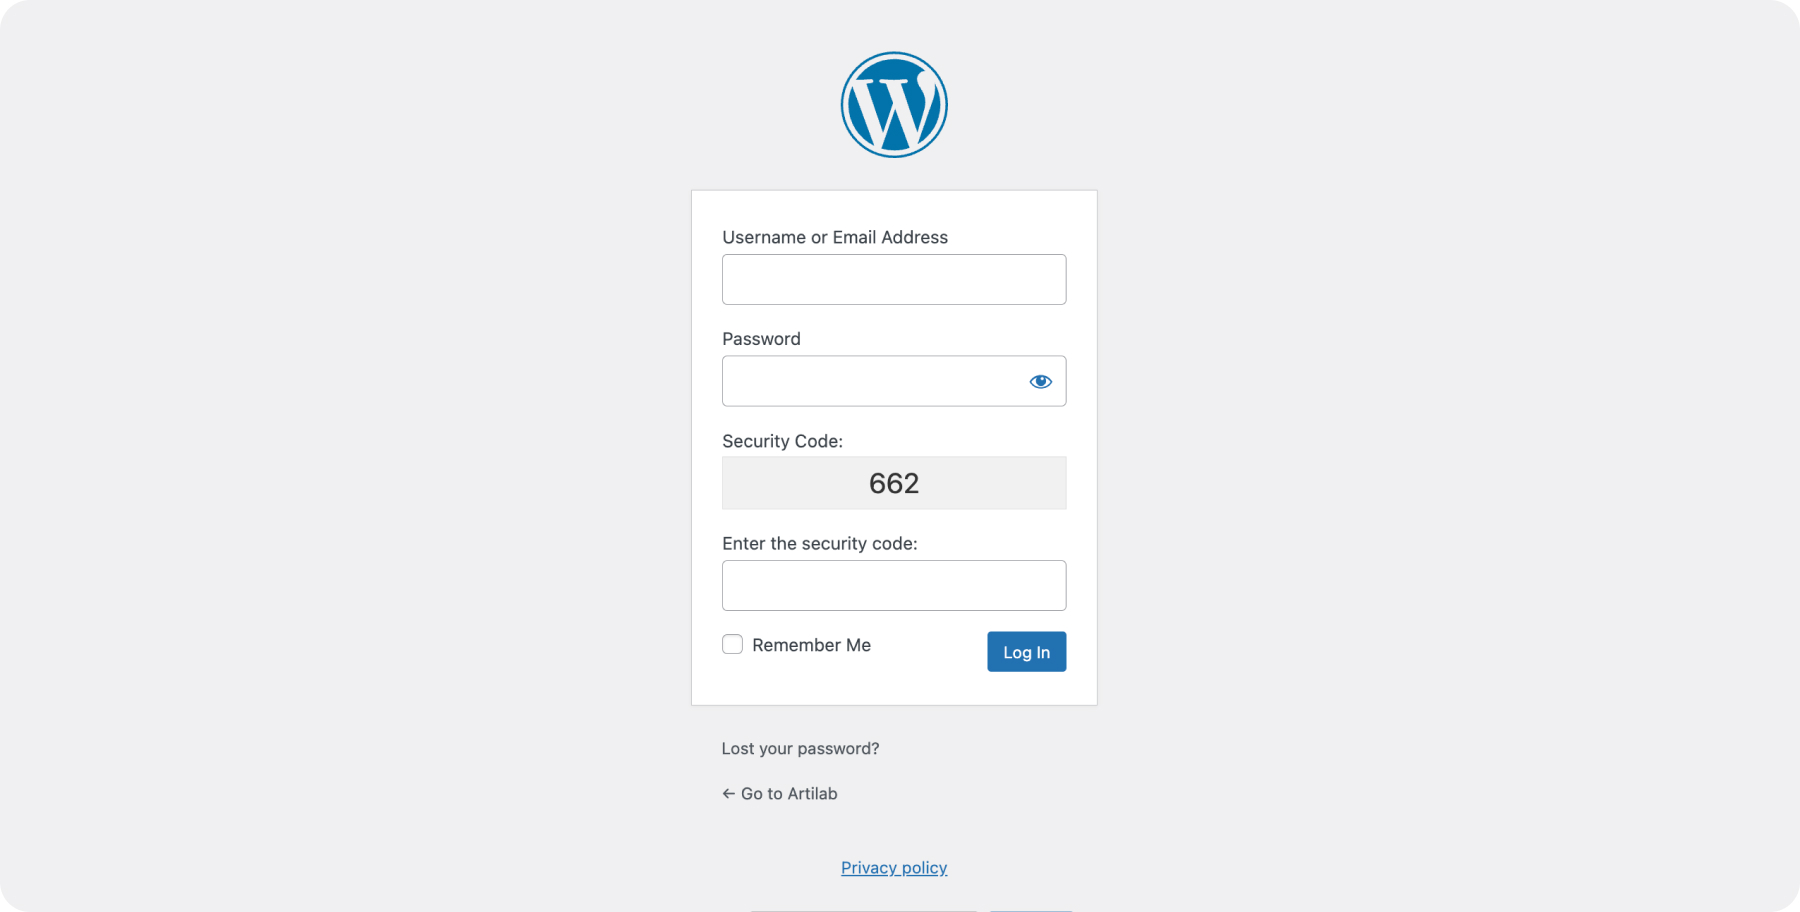
Task: Click the left arrow beside Go to Artilab
Action: [728, 794]
